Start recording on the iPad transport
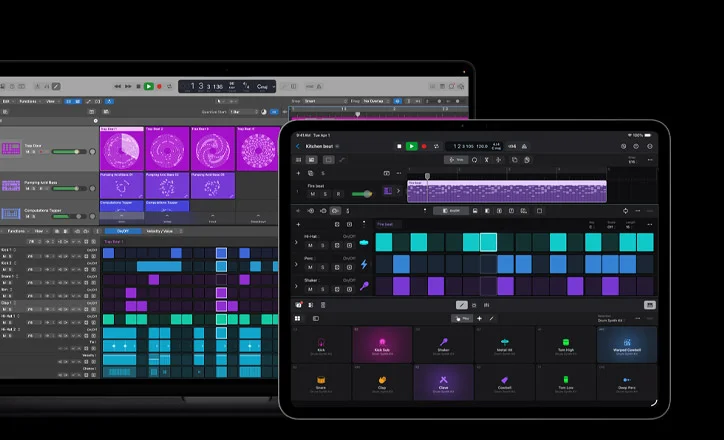Image resolution: width=724 pixels, height=440 pixels. 424,146
